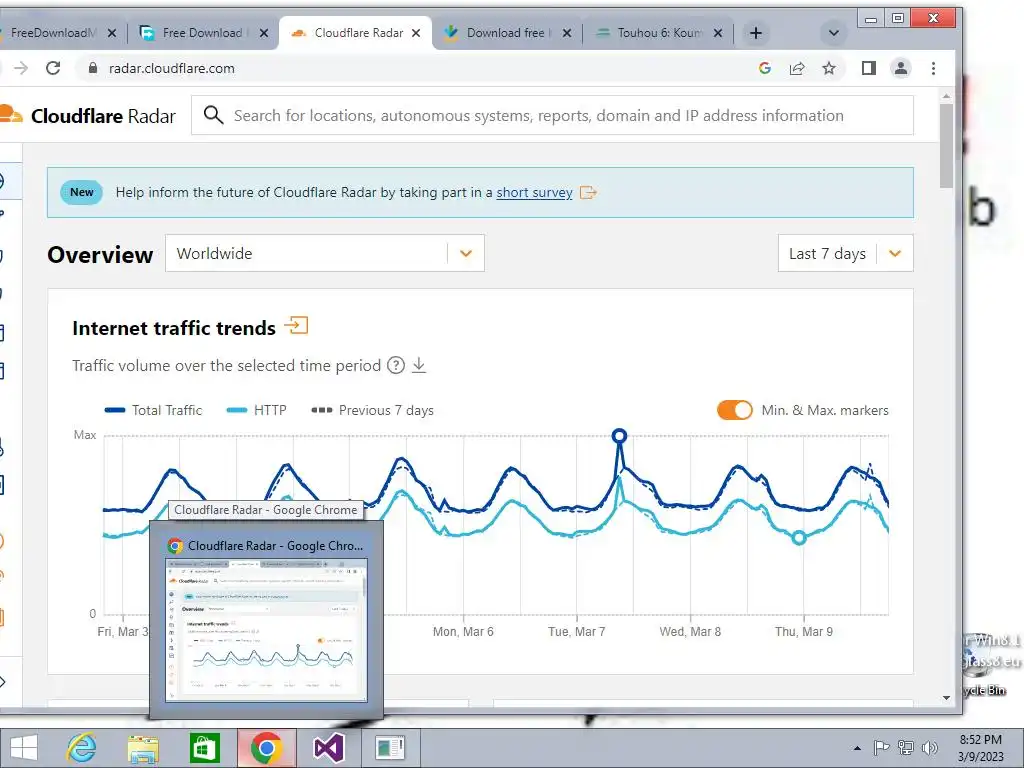Click the Last 7 days chevron arrow
Viewport: 1024px width, 768px height.
click(895, 253)
